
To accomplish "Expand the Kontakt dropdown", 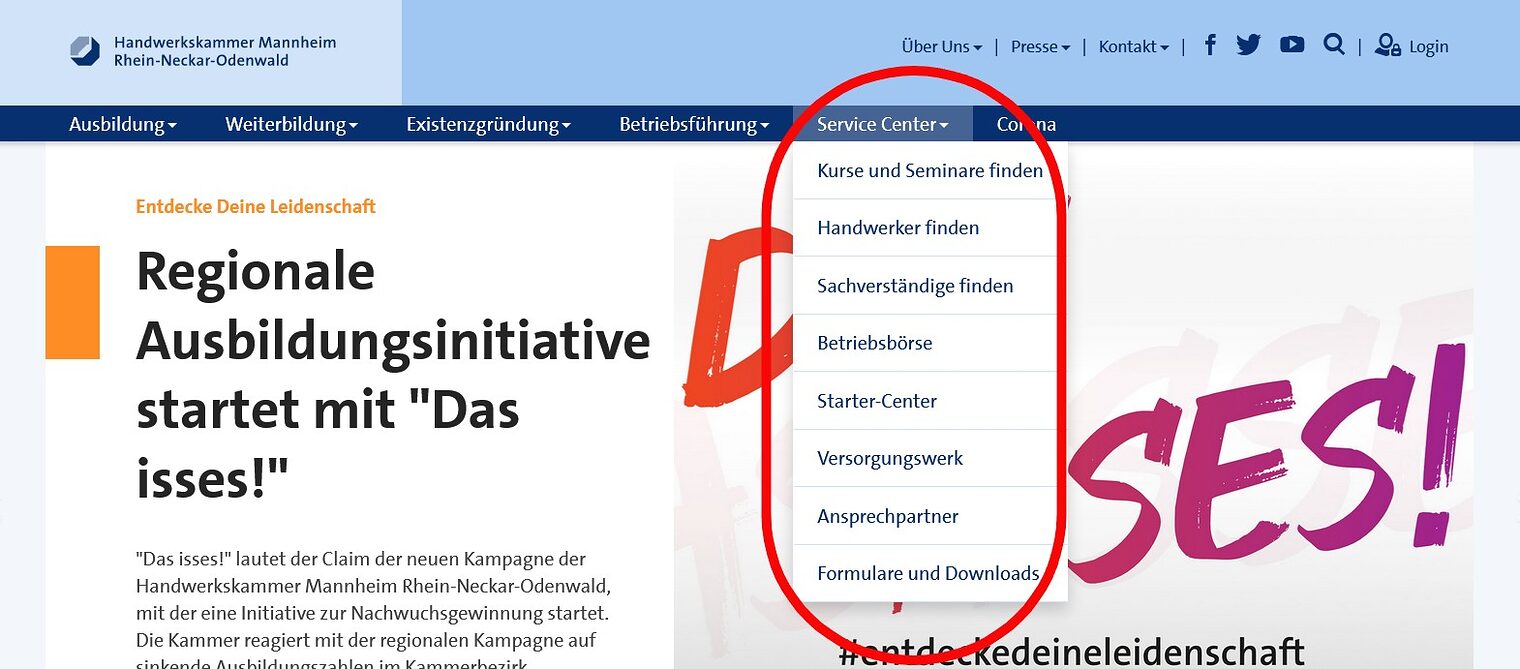I will pyautogui.click(x=1133, y=46).
